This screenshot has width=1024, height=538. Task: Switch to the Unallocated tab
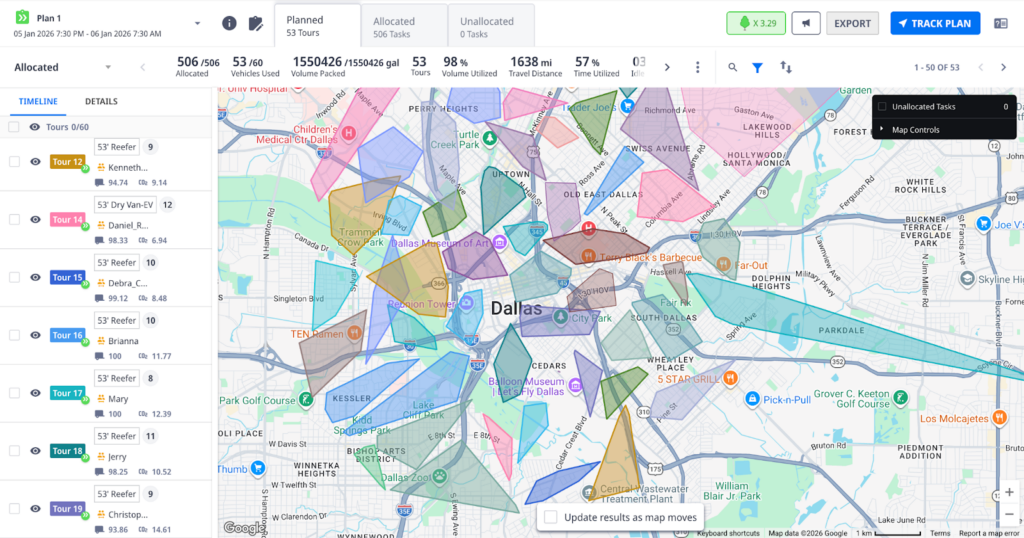pyautogui.click(x=491, y=27)
